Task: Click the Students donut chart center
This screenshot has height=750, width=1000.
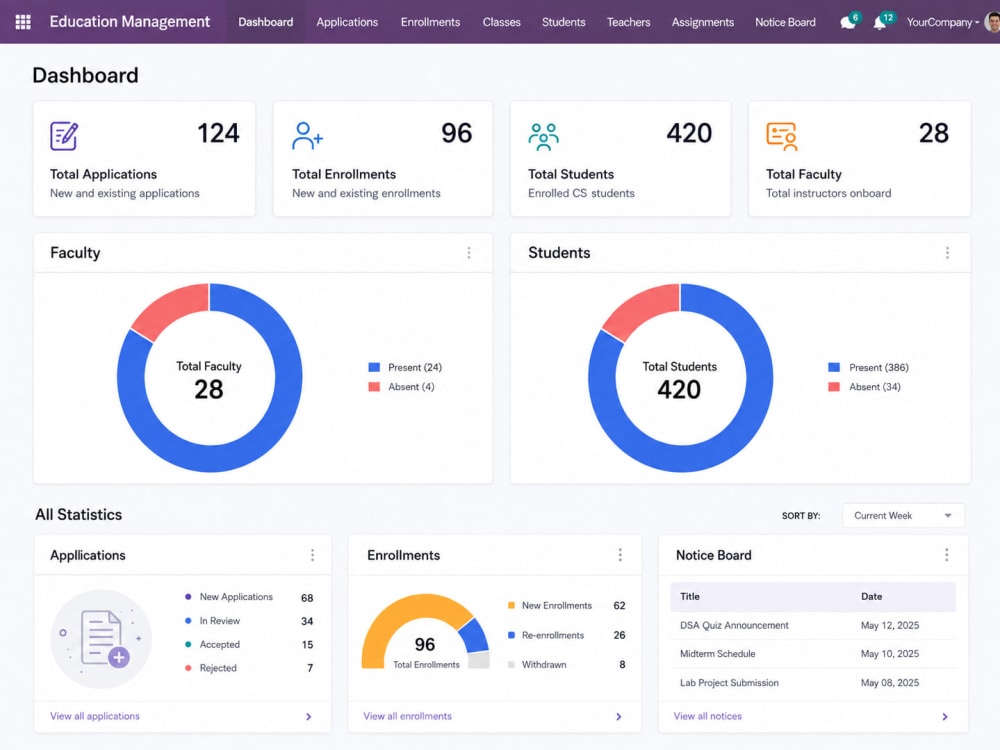Action: click(x=680, y=379)
